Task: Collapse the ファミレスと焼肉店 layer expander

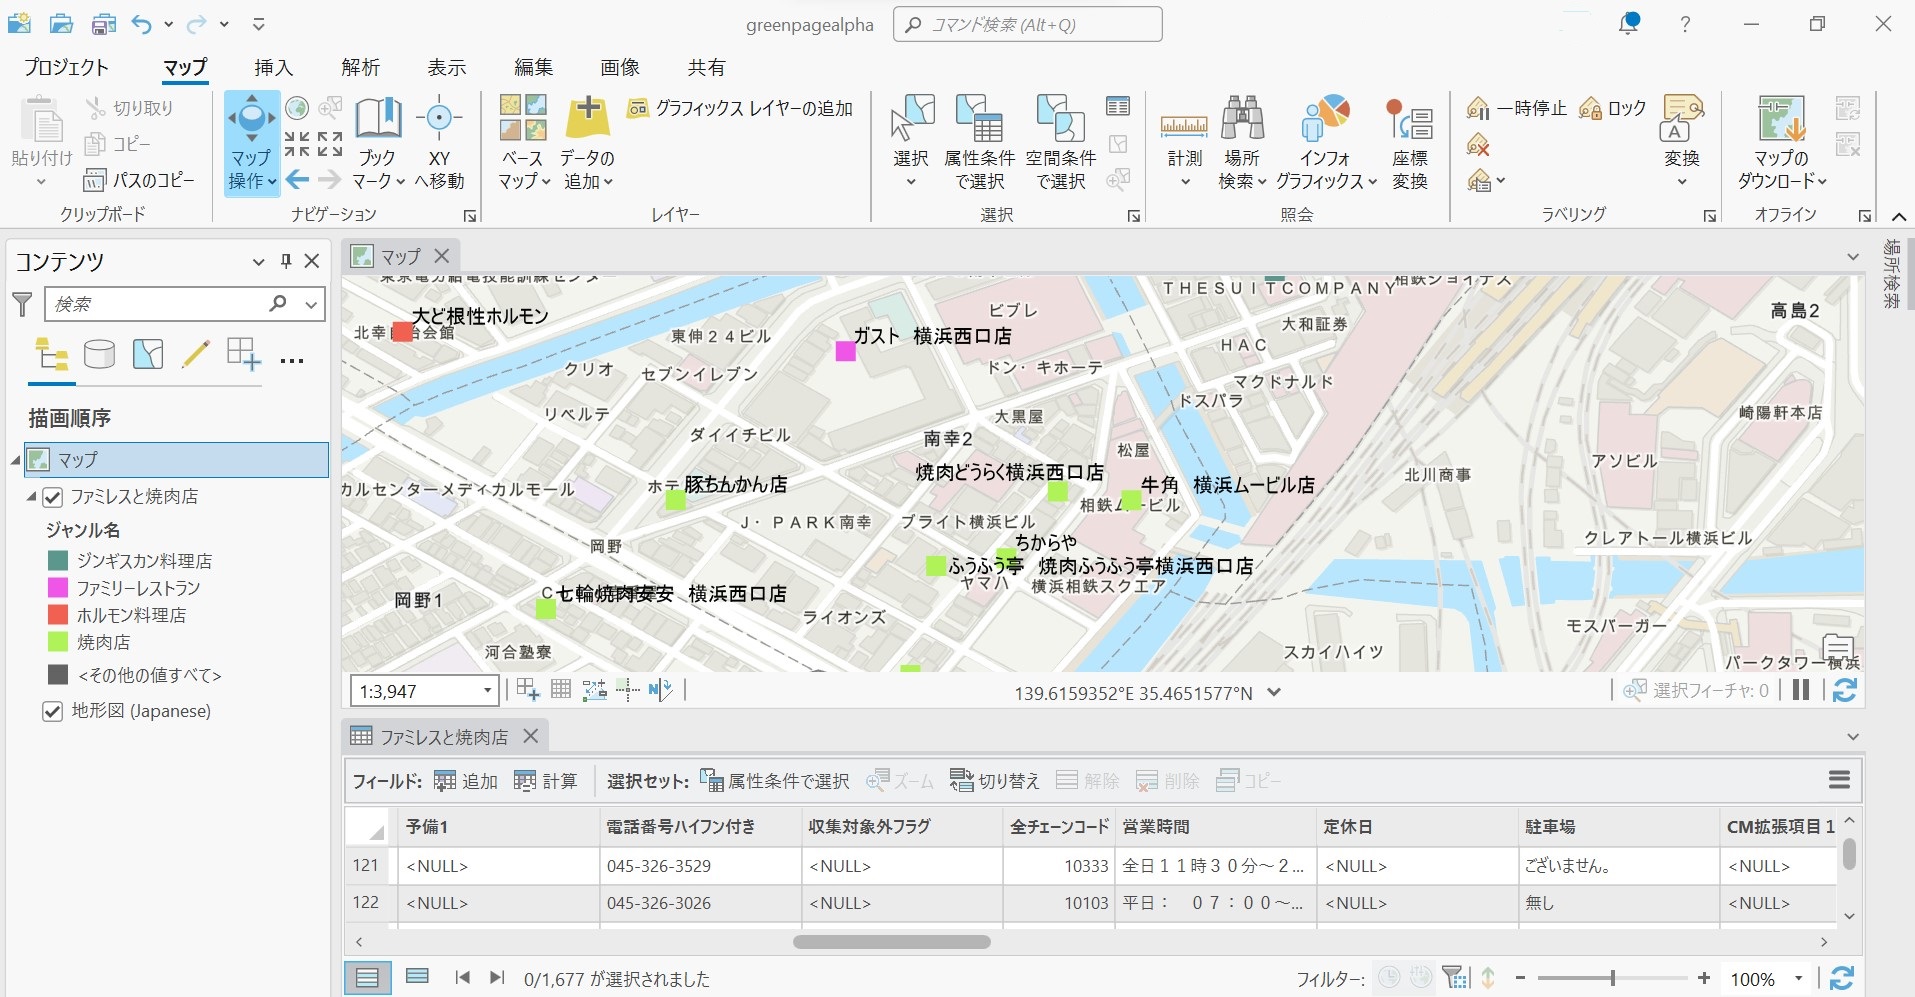Action: click(x=31, y=496)
